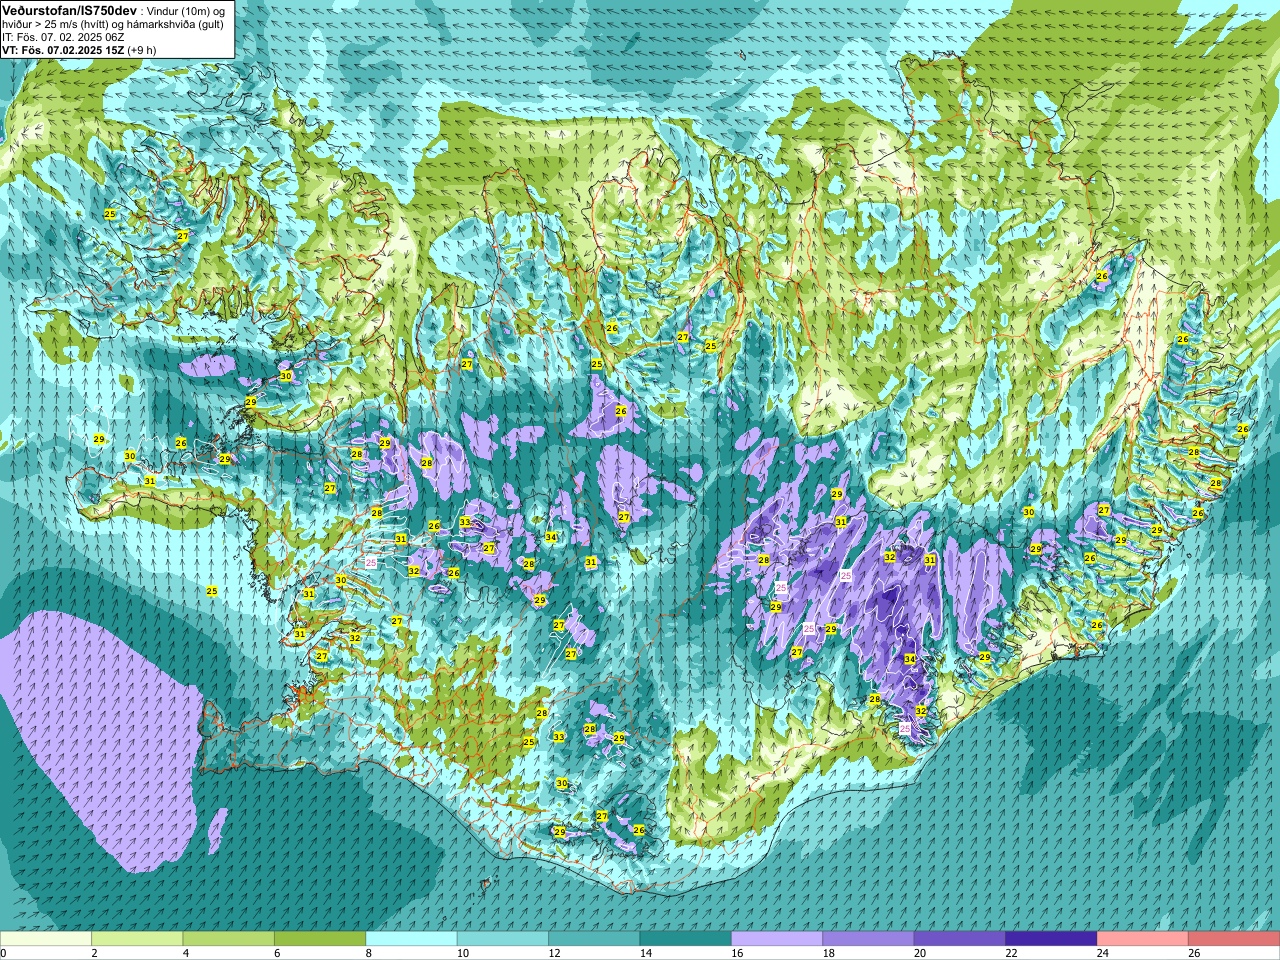The width and height of the screenshot is (1280, 960).
Task: Select the 'IT: Fös. 07. 02. 2025 06Z' line
Action: point(64,37)
